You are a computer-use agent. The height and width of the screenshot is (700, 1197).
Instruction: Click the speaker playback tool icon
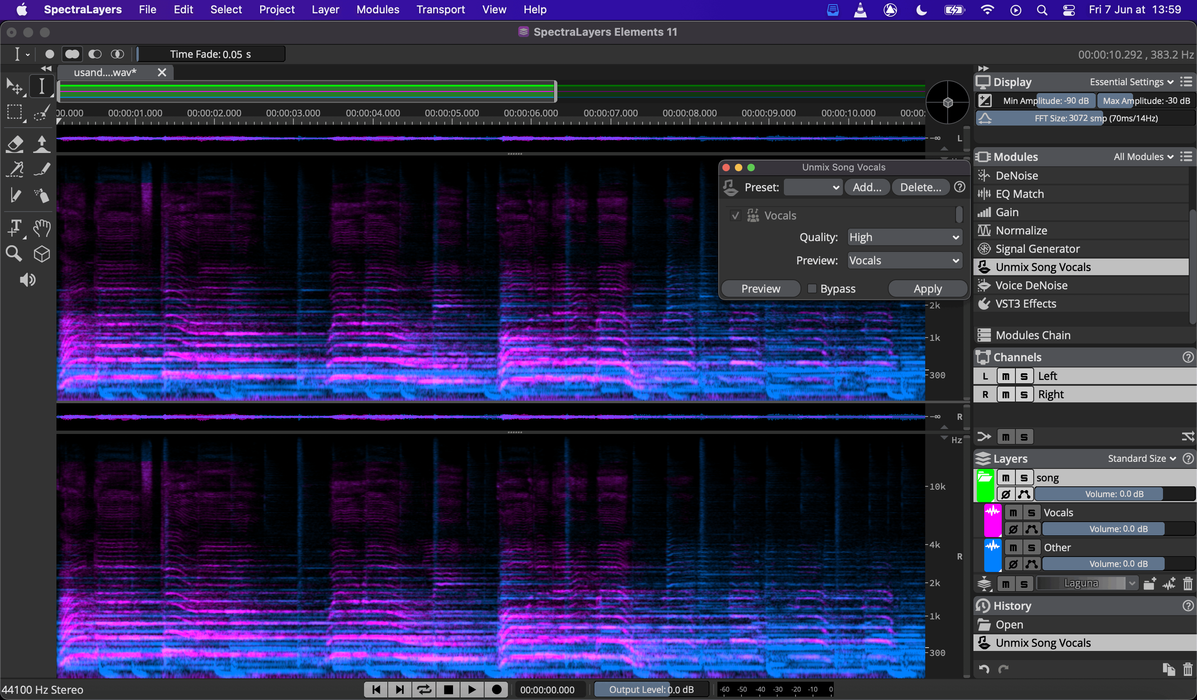[x=27, y=280]
